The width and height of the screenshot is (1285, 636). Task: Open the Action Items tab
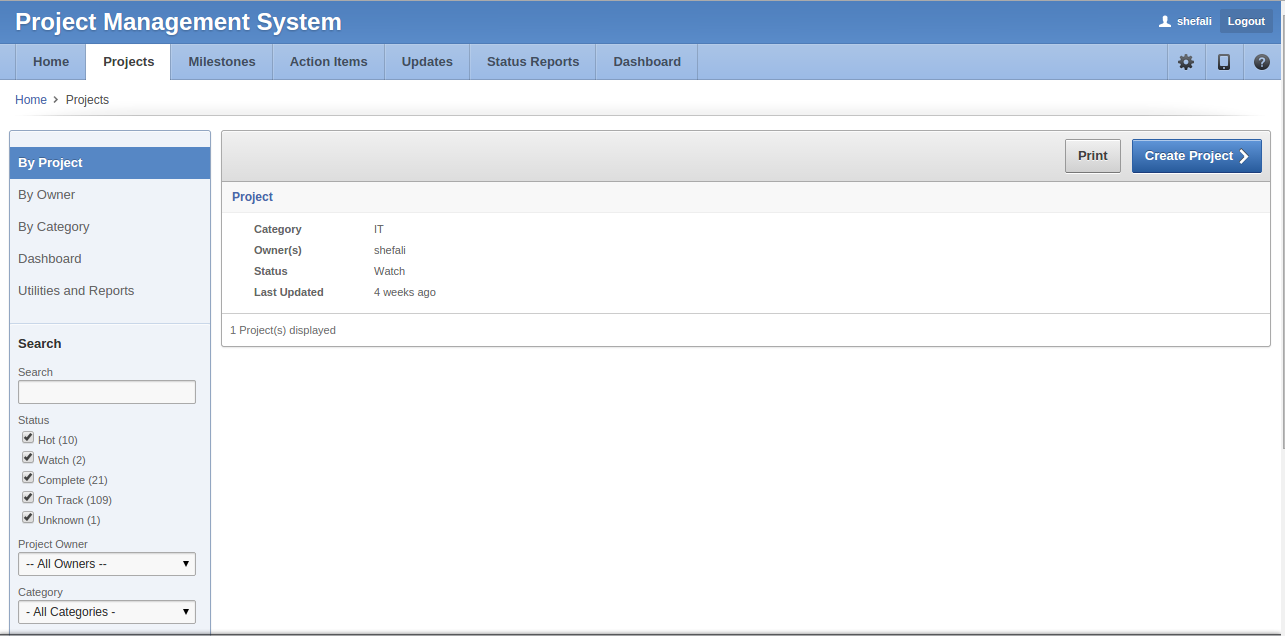coord(328,62)
